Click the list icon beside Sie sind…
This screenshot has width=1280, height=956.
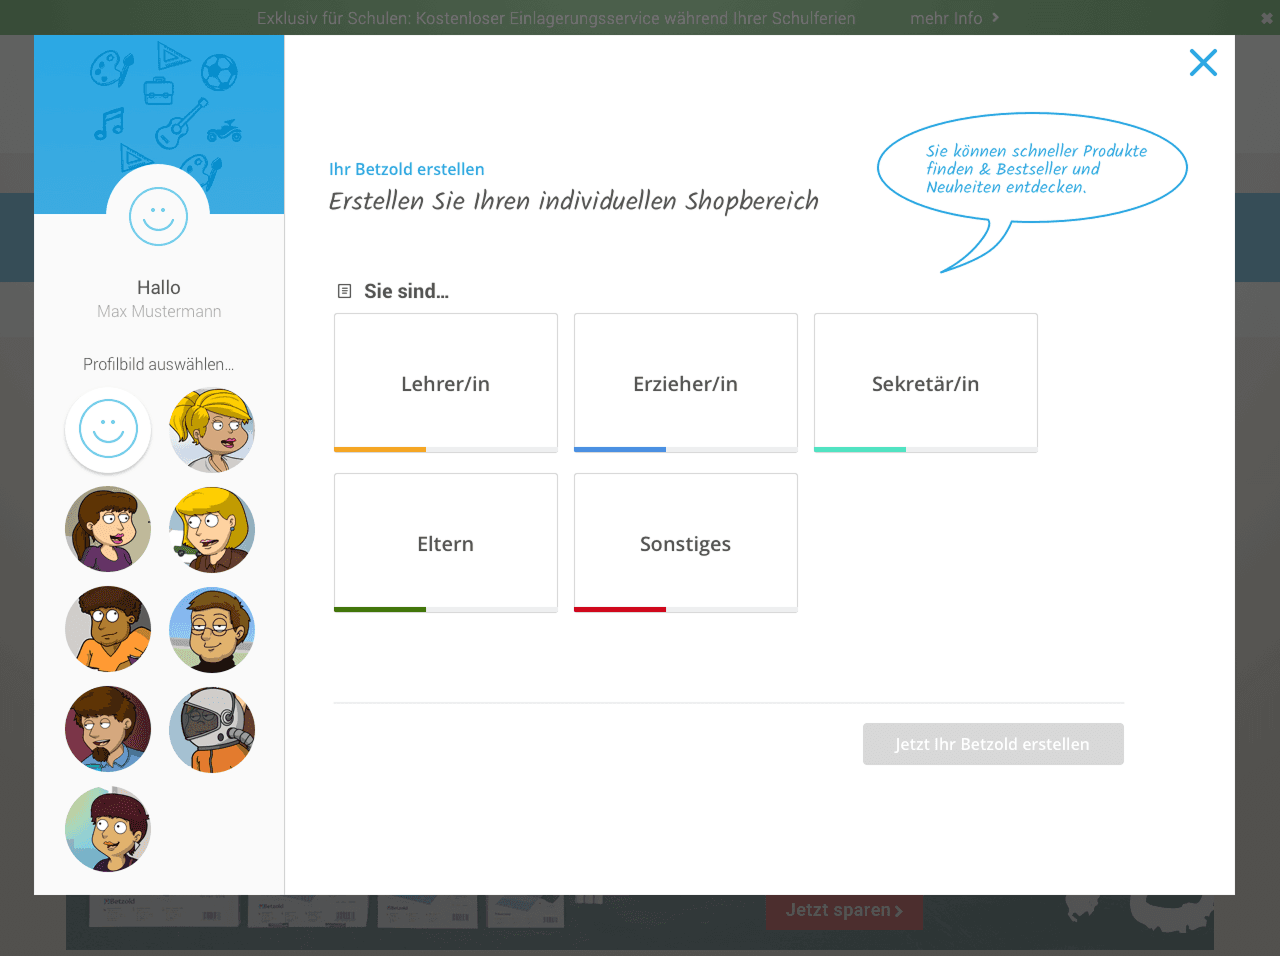point(345,291)
